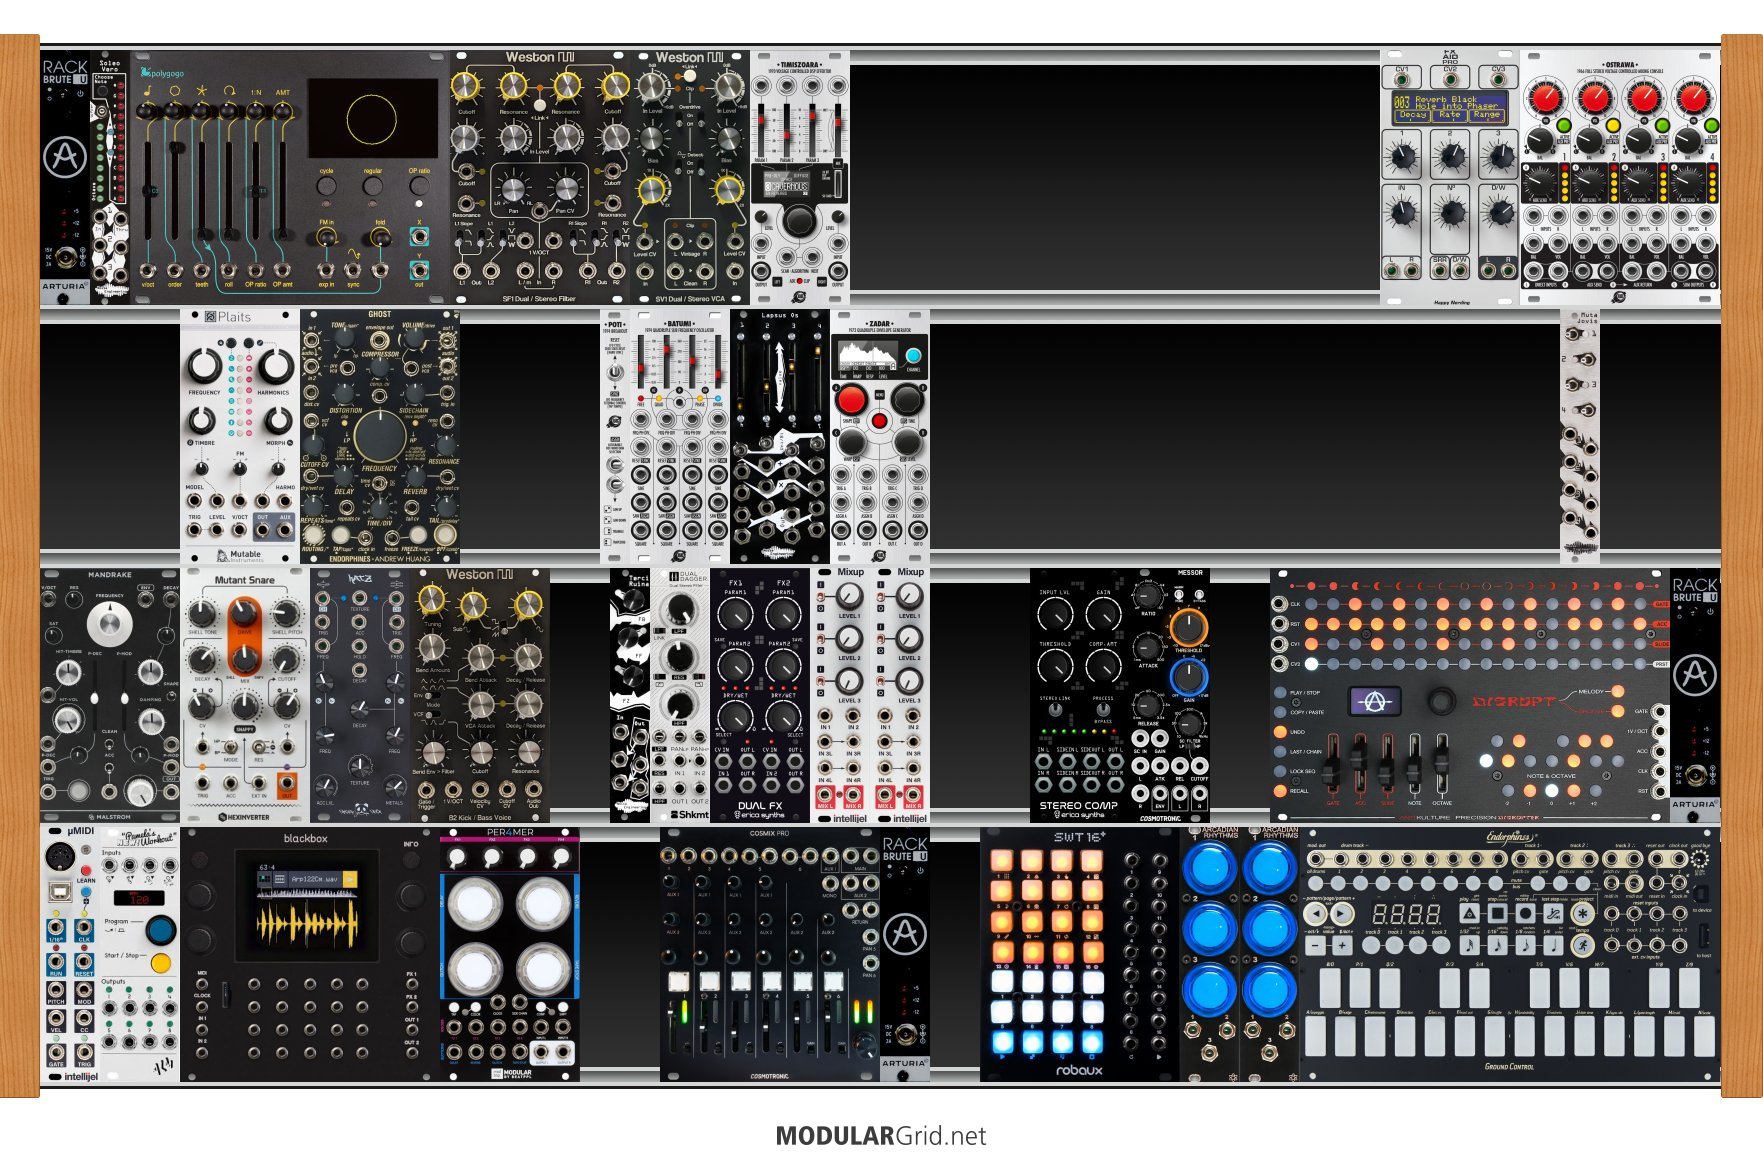Click the pattern next arrow on Ground Control
This screenshot has height=1157, width=1763.
[x=1341, y=913]
